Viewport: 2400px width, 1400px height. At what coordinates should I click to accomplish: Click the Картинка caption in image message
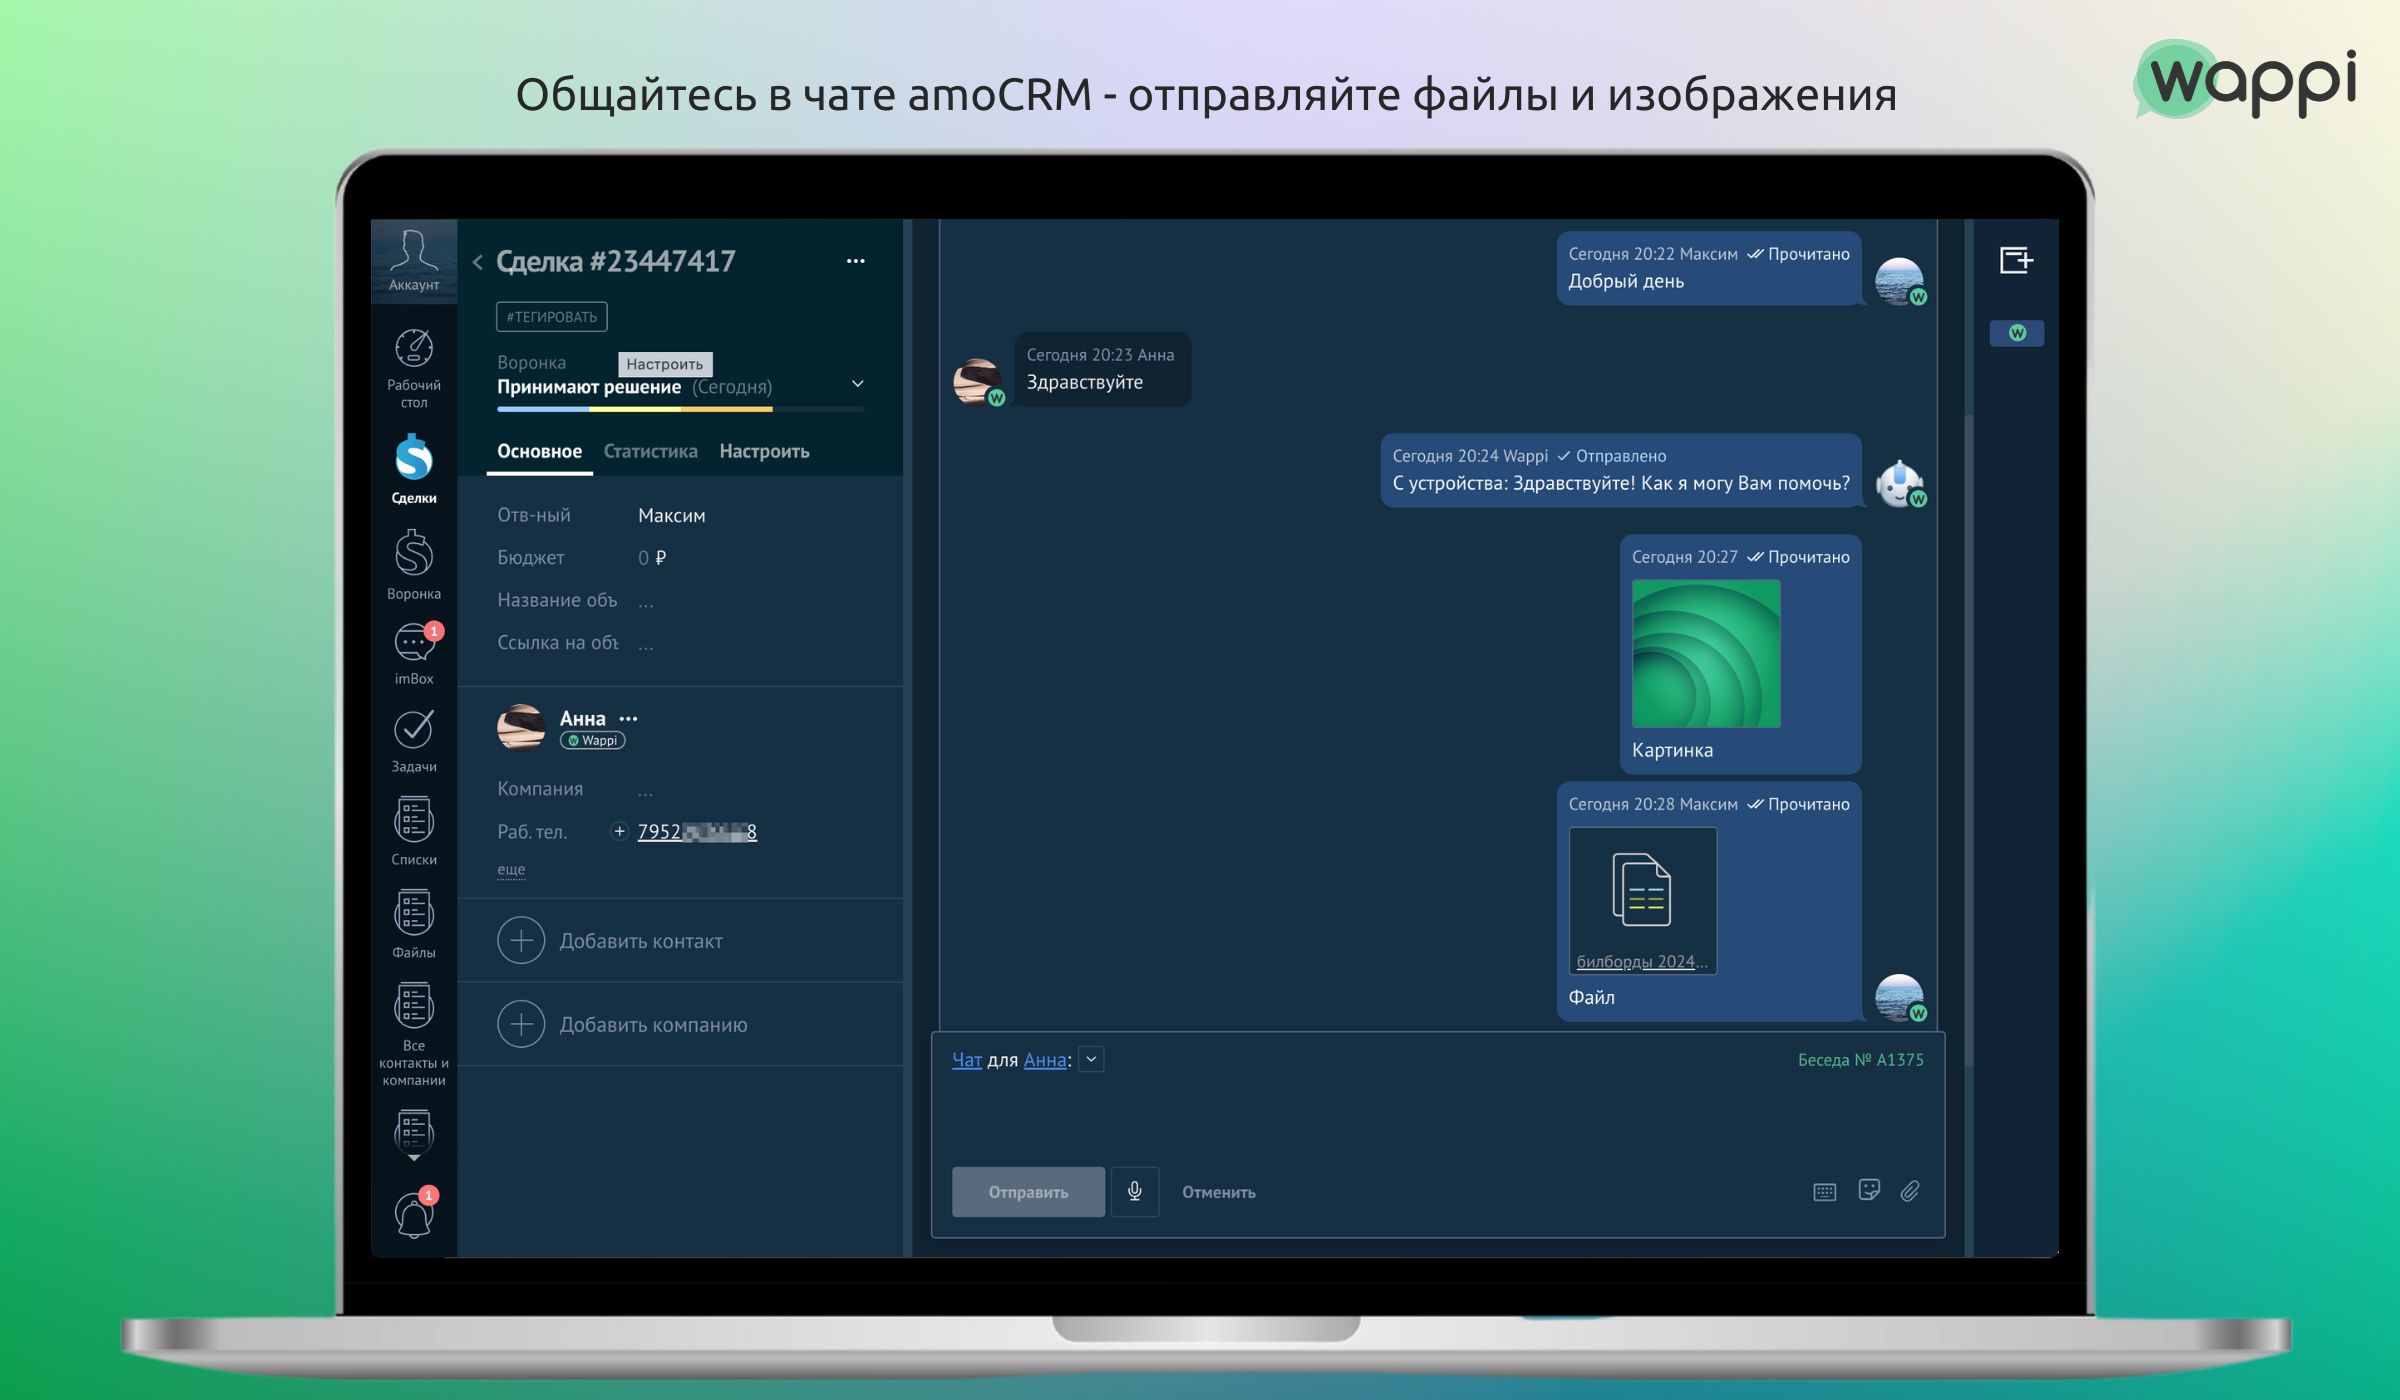click(1672, 751)
